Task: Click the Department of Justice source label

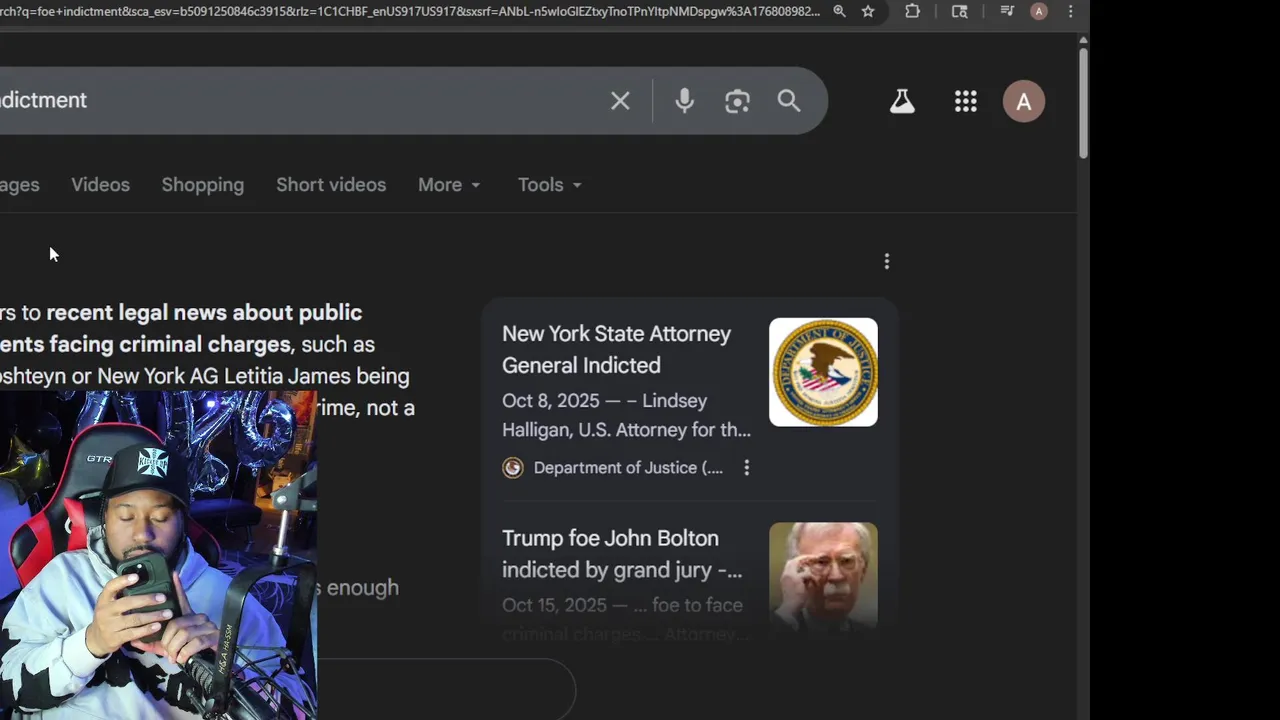Action: tap(628, 467)
